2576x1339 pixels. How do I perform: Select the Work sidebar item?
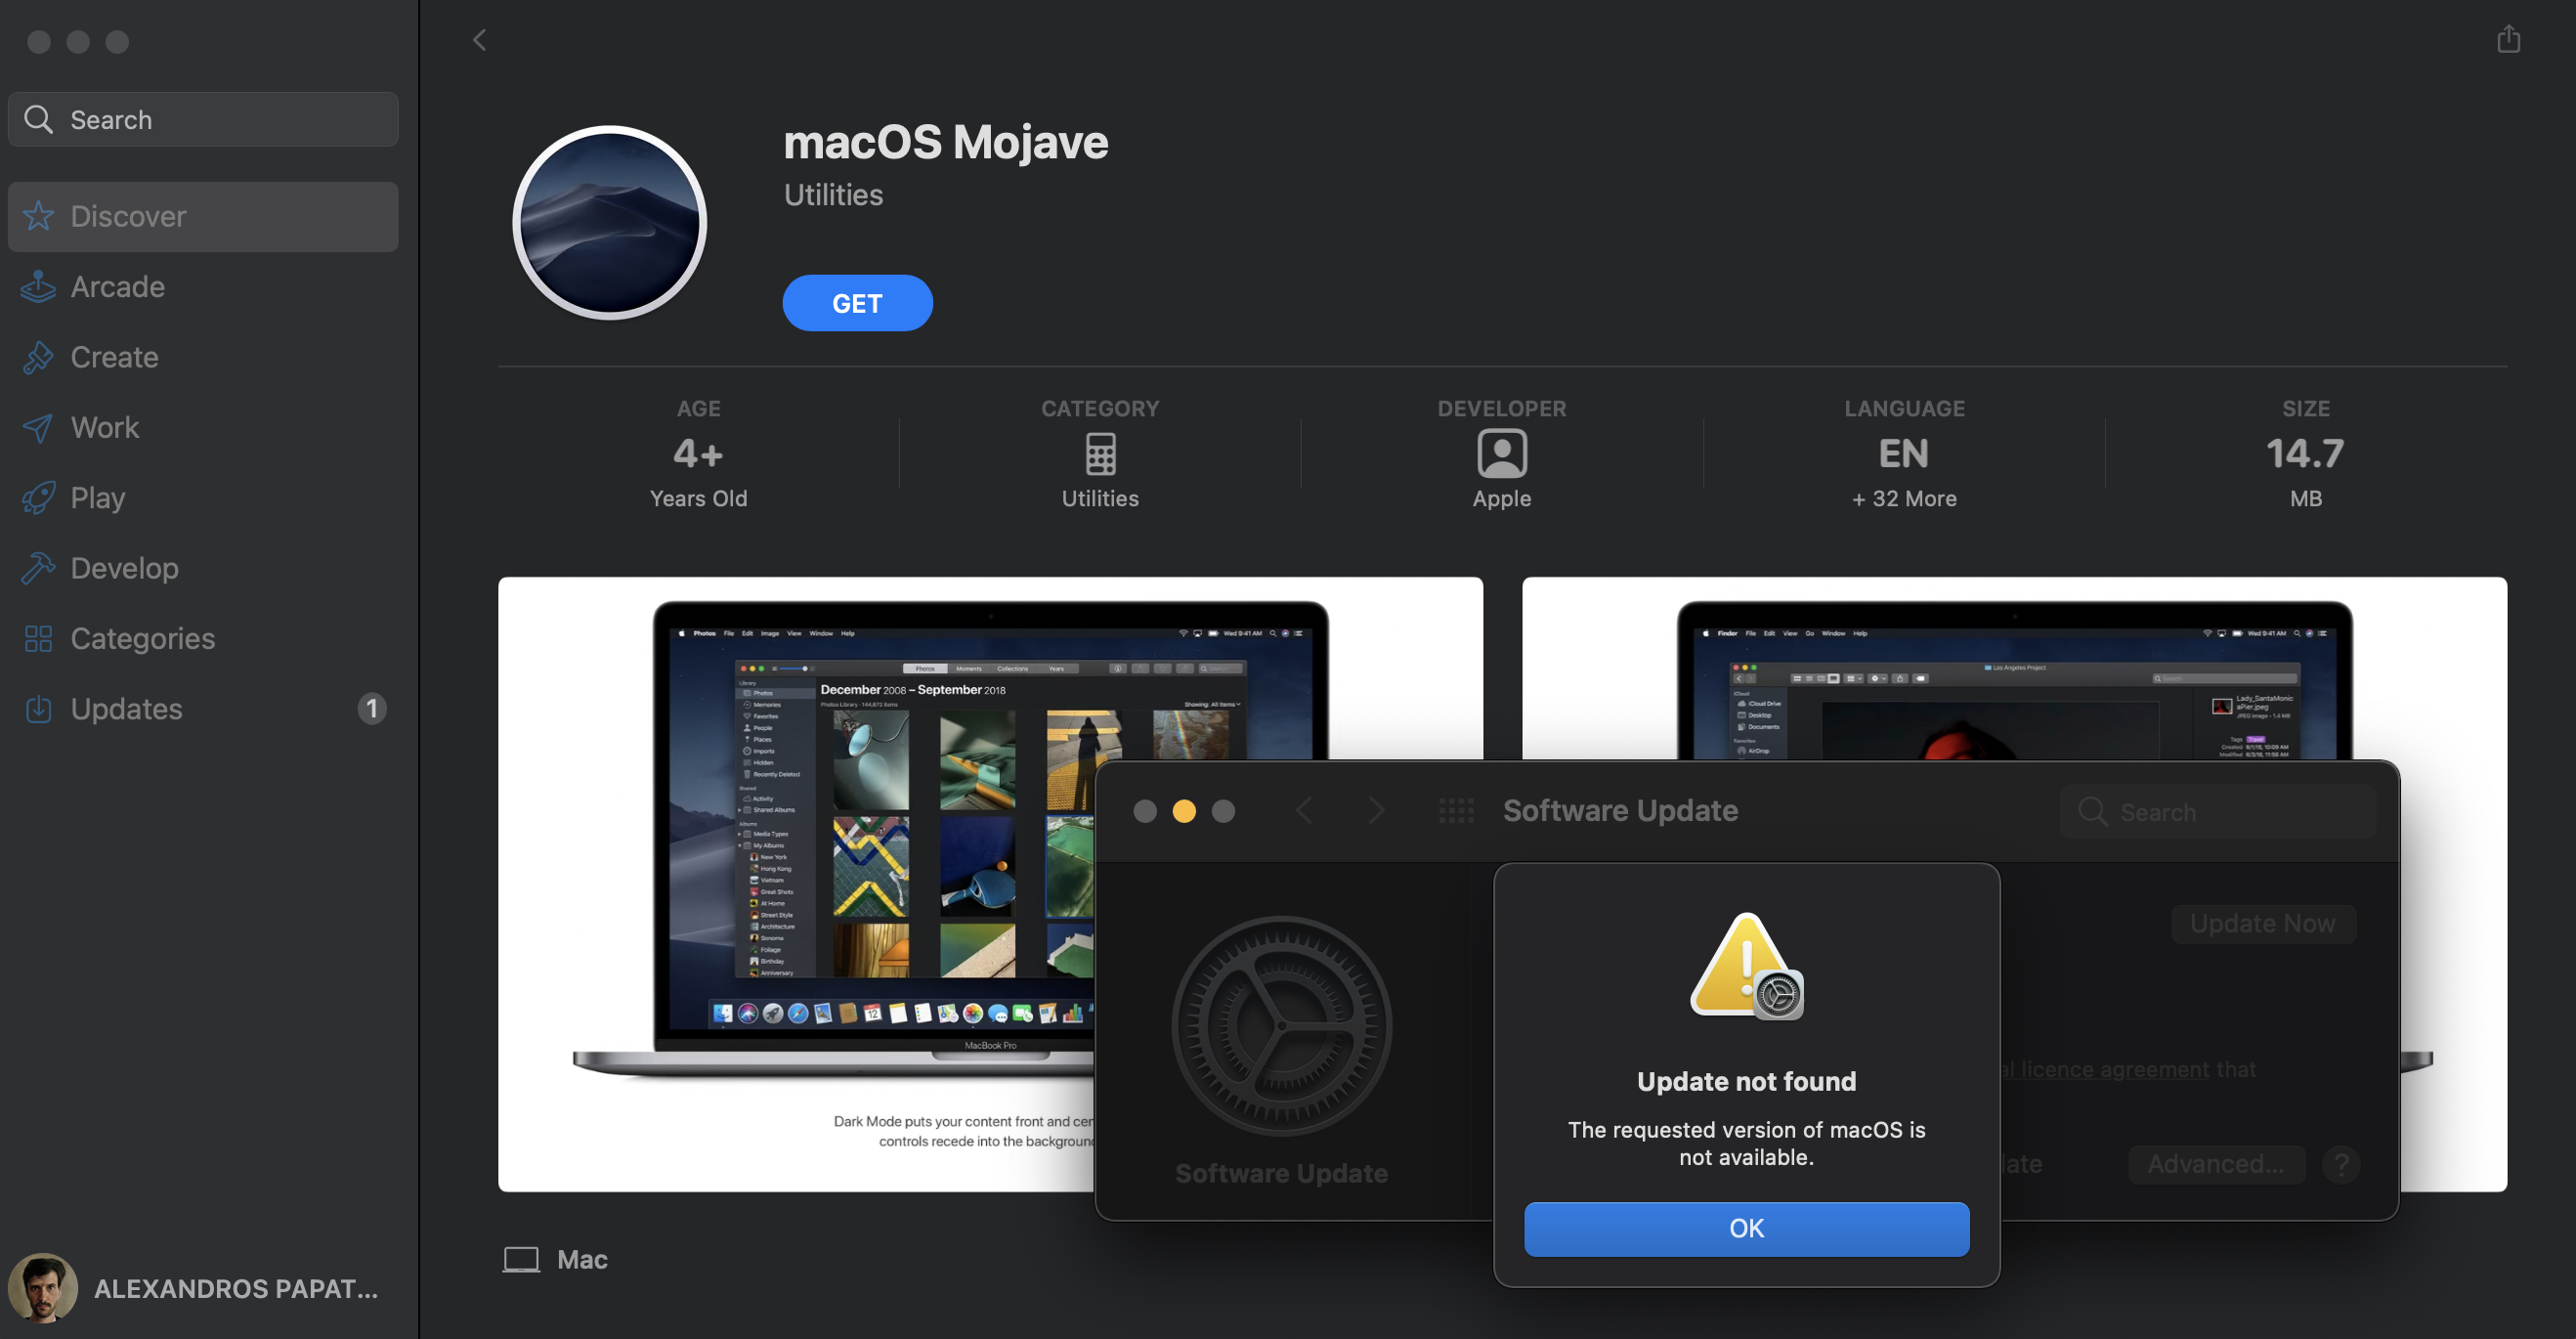coord(104,427)
